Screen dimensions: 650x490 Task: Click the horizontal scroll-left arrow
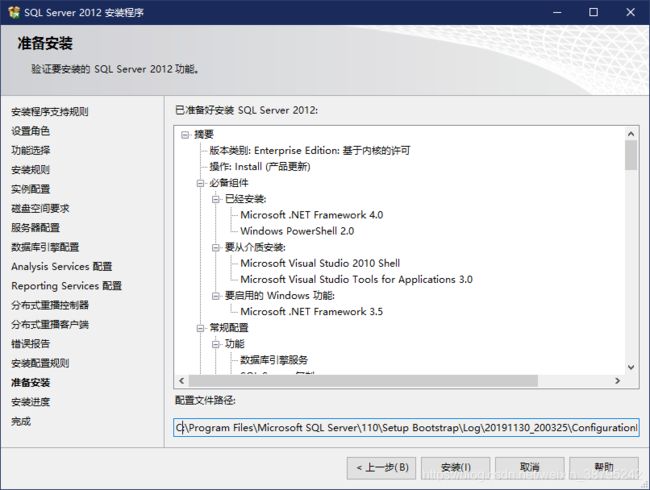pos(182,381)
